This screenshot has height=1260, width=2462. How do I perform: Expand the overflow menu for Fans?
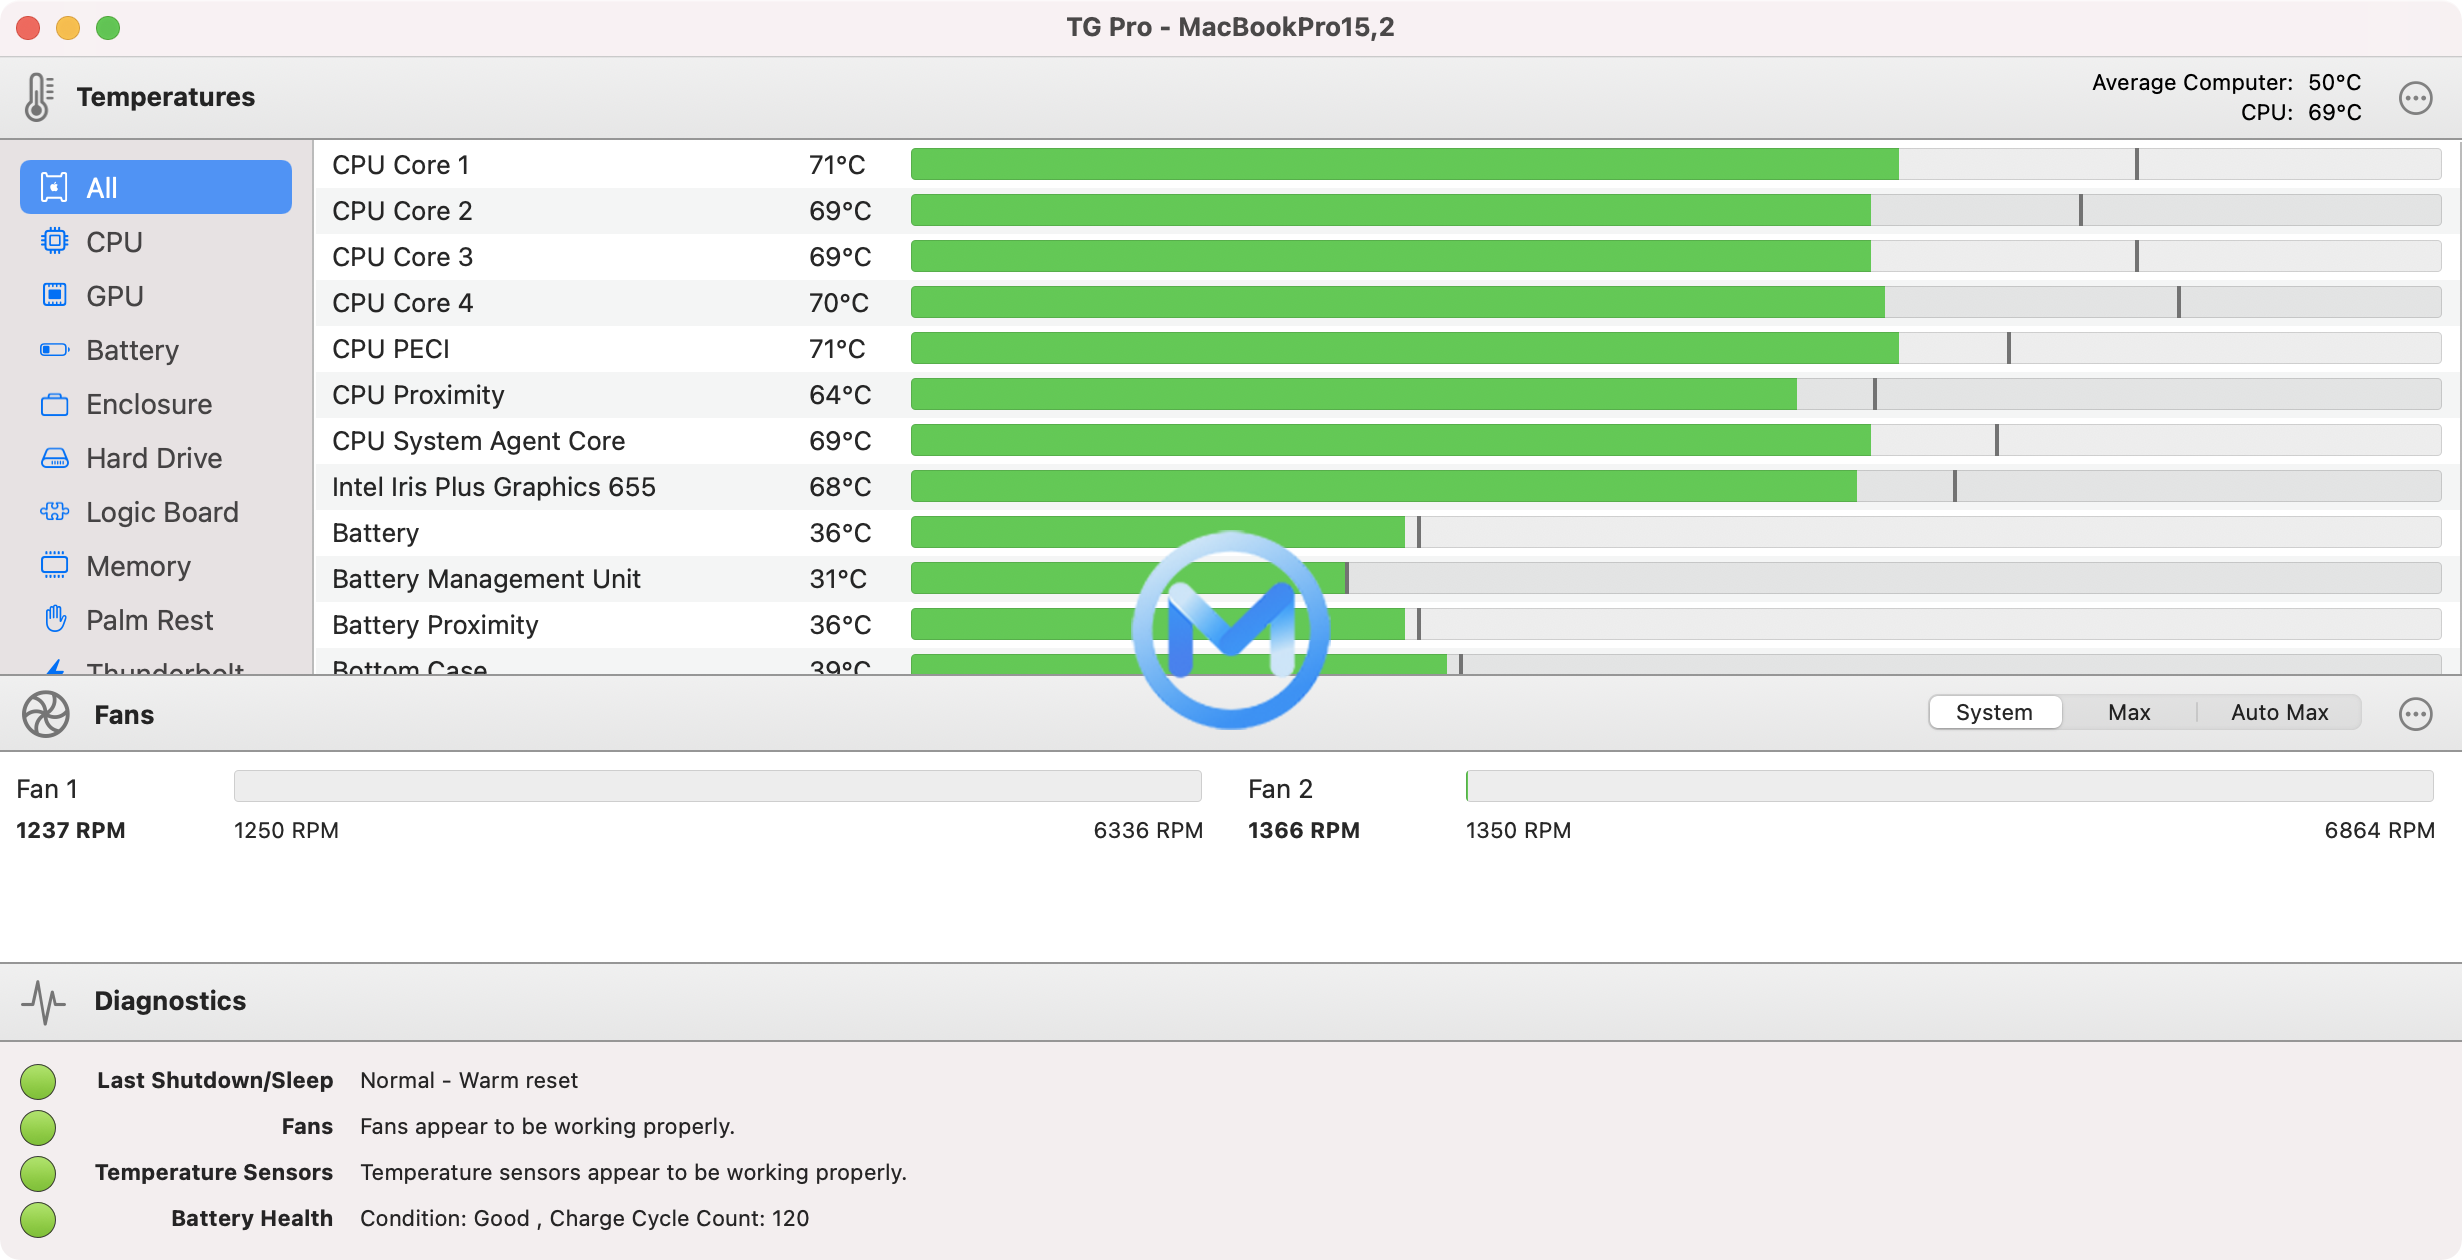coord(2415,714)
